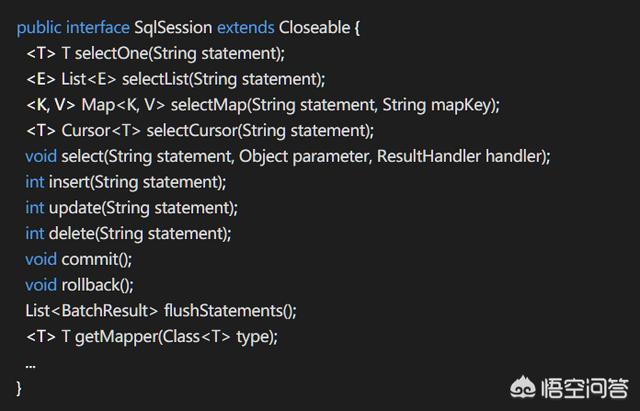Click the Closeable type name
The height and width of the screenshot is (411, 640).
(314, 28)
